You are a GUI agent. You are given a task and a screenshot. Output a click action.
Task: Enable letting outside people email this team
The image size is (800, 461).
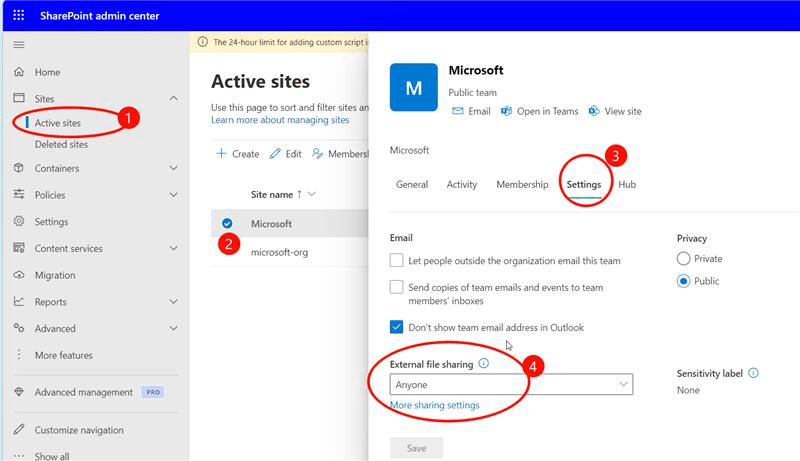click(x=396, y=260)
